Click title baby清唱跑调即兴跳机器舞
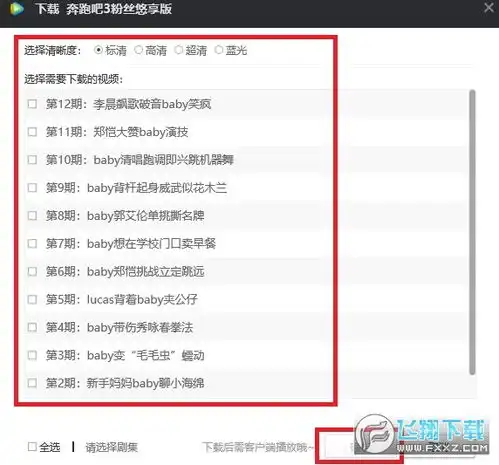The image size is (499, 465). coord(163,160)
